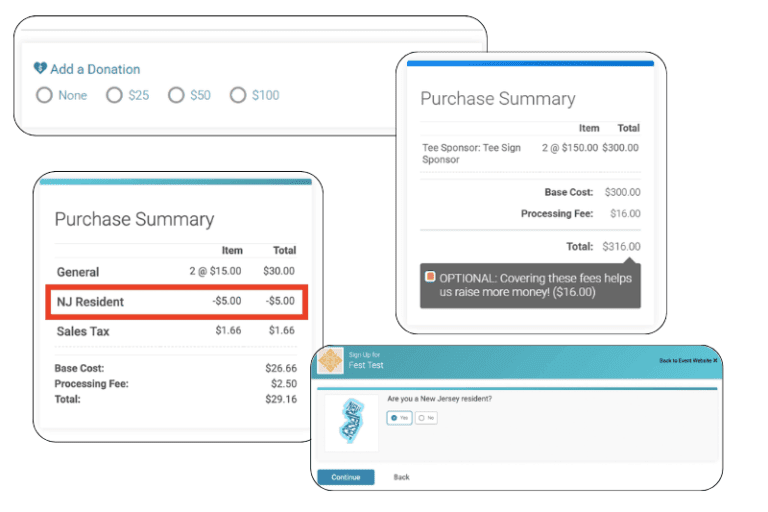Click the Fest Test event title
Screen dimensions: 768x512
365,365
